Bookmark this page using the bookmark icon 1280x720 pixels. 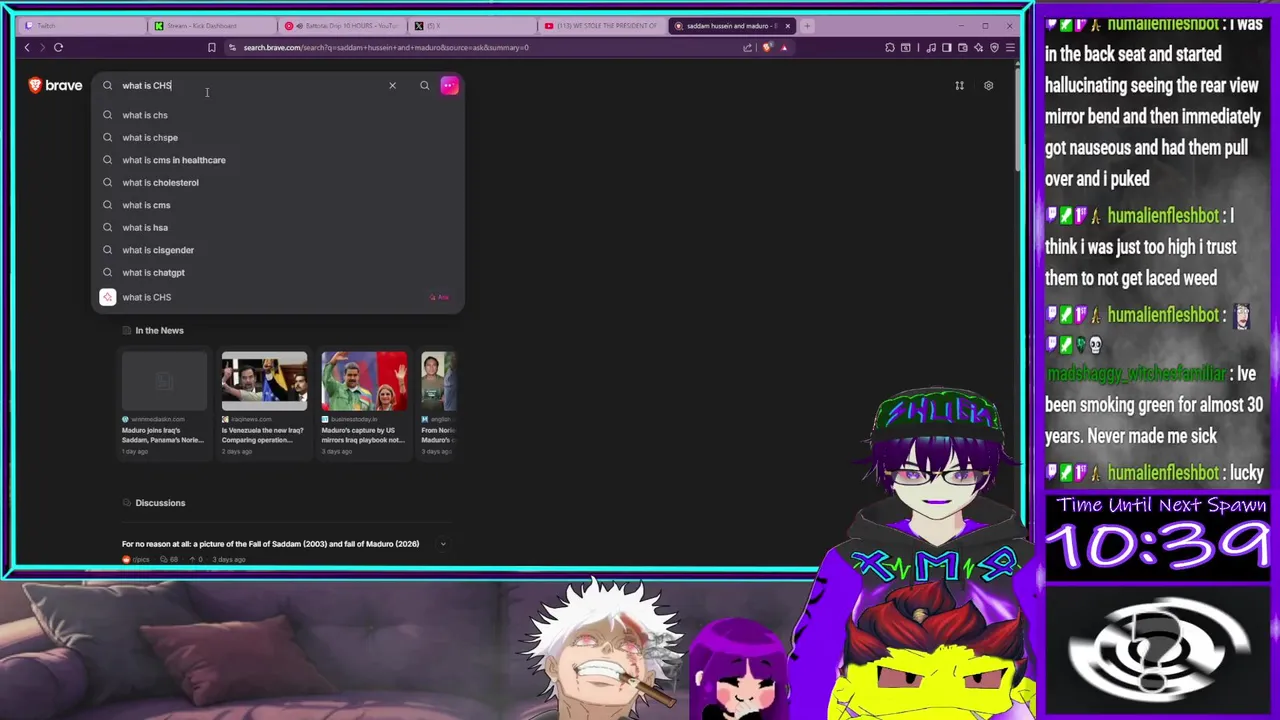[x=211, y=47]
